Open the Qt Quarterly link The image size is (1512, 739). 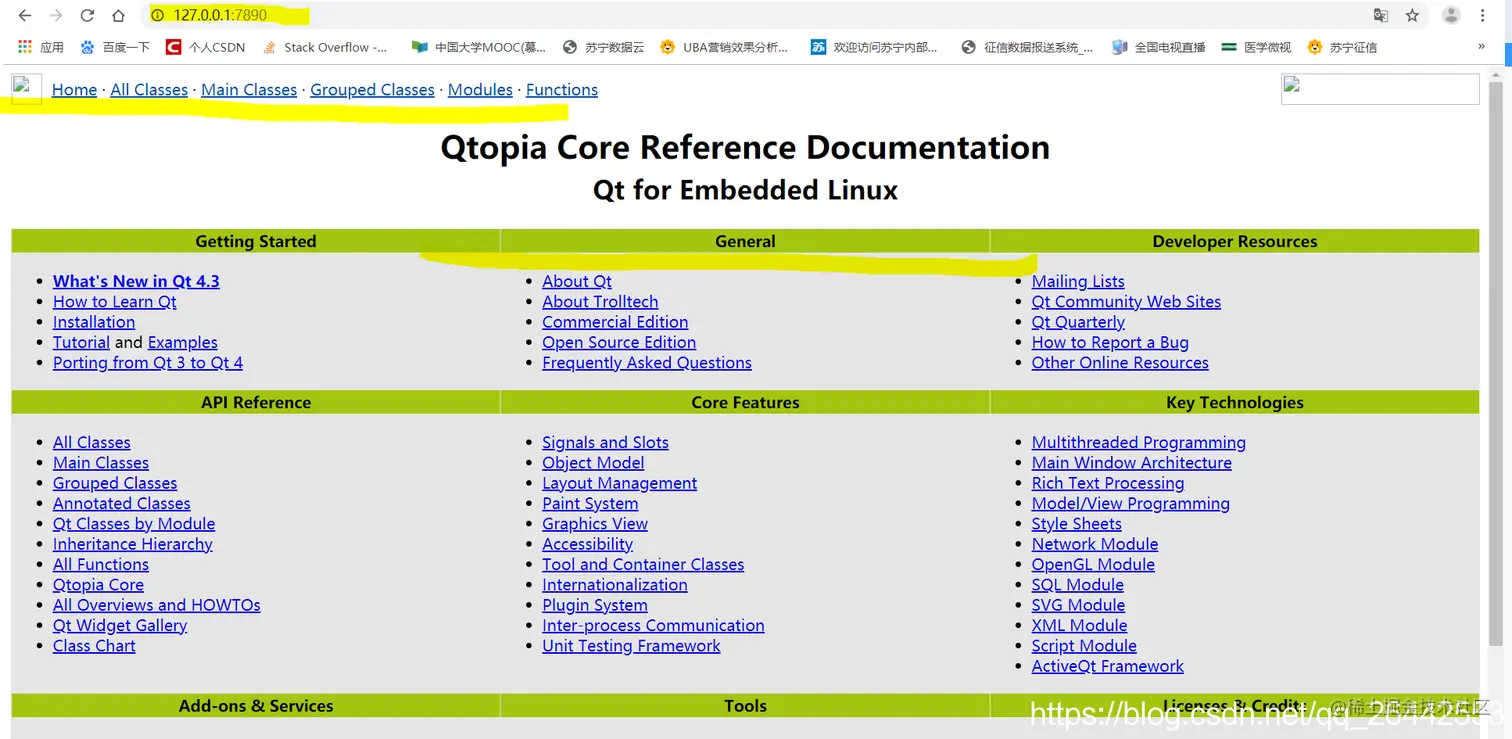click(1078, 322)
